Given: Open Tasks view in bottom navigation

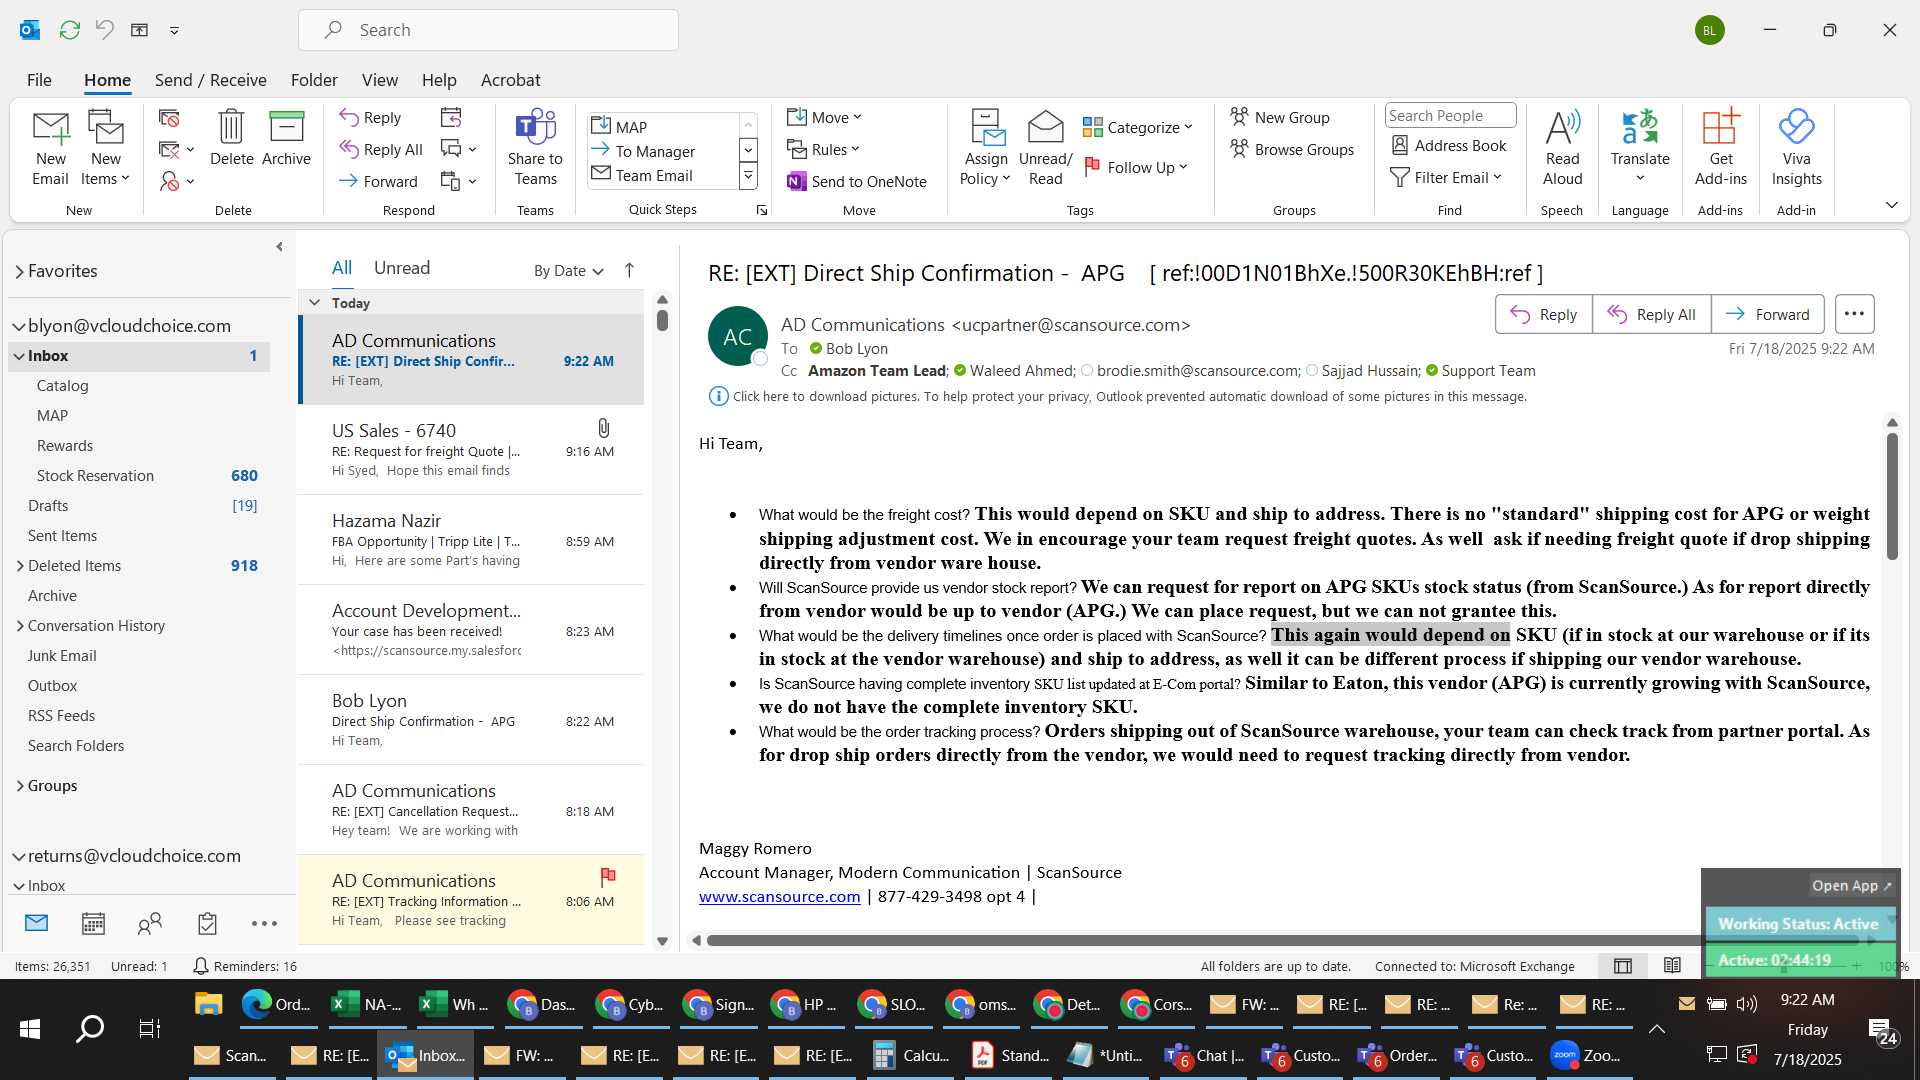Looking at the screenshot, I should click(x=207, y=923).
